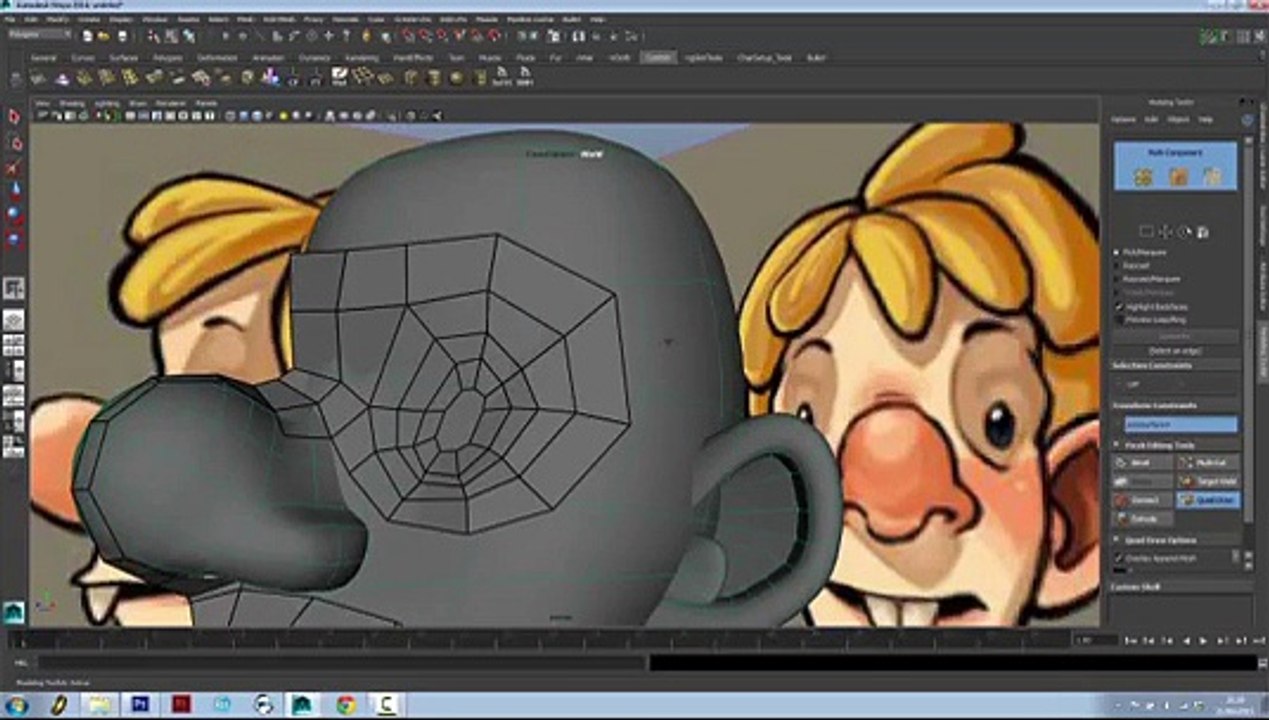The width and height of the screenshot is (1269, 720).
Task: Open Photoshop from the Windows taskbar
Action: click(140, 704)
